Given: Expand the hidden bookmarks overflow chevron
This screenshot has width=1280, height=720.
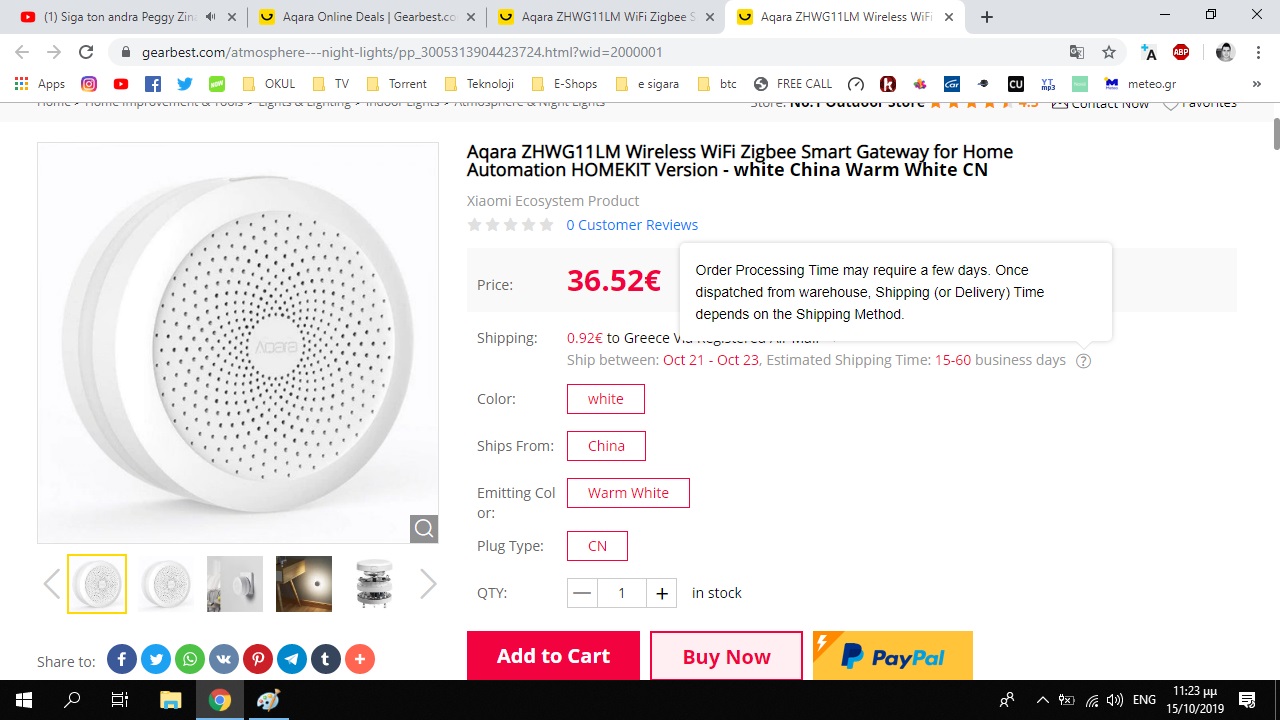Looking at the screenshot, I should click(1257, 84).
